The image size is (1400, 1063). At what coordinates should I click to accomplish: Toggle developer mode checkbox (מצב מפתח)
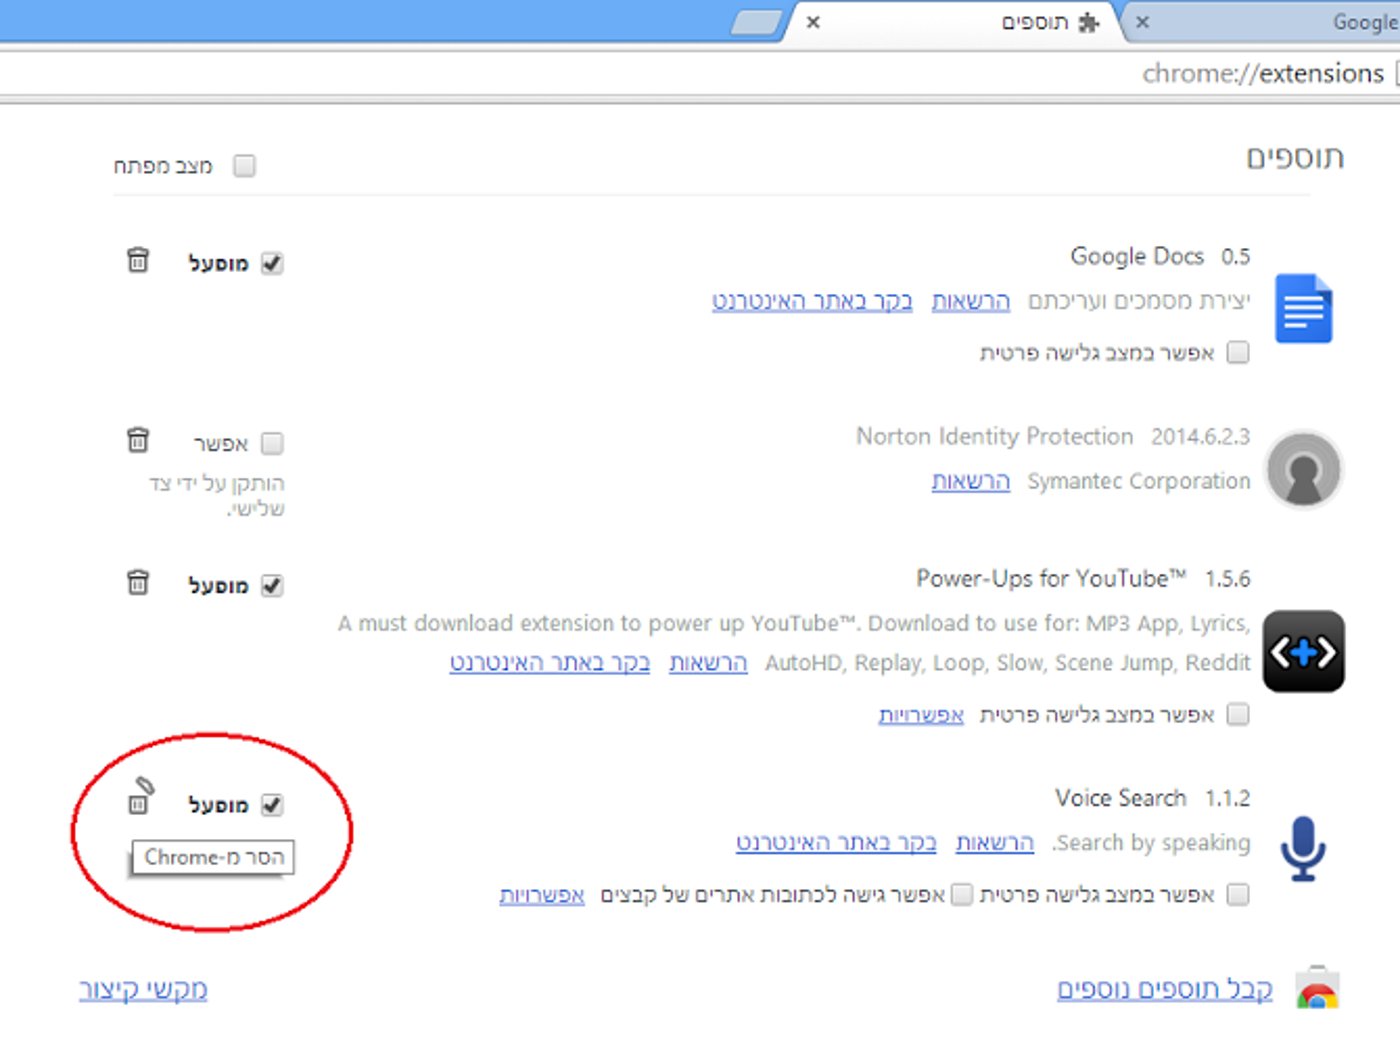(x=244, y=165)
